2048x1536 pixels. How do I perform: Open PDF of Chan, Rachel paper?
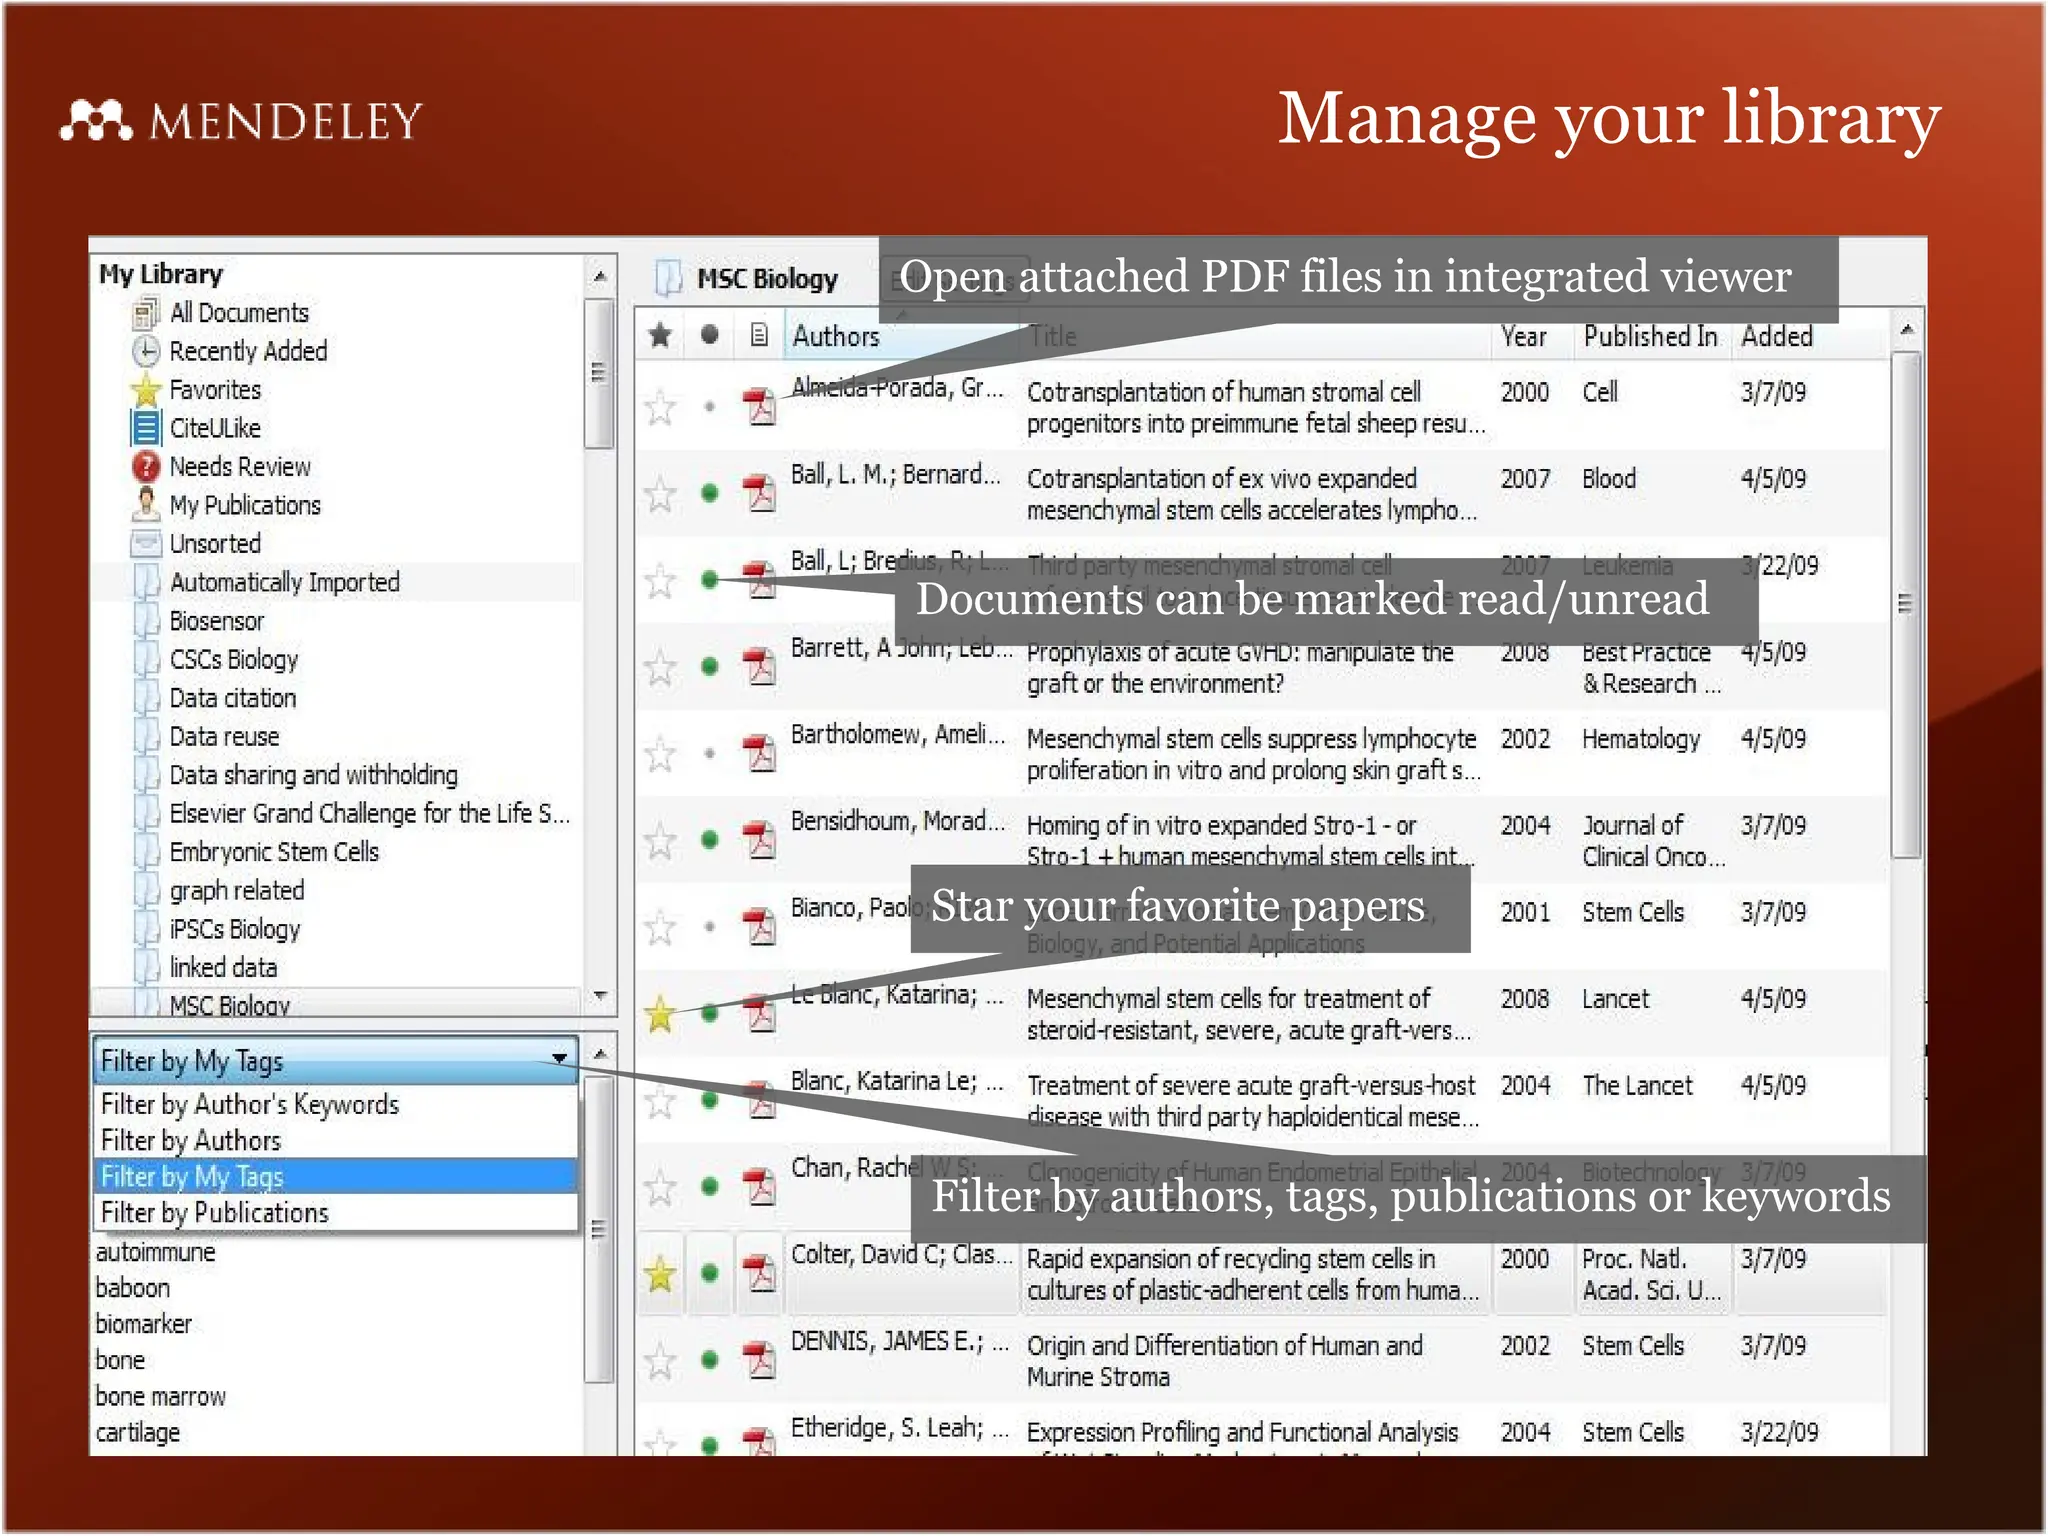coord(760,1186)
